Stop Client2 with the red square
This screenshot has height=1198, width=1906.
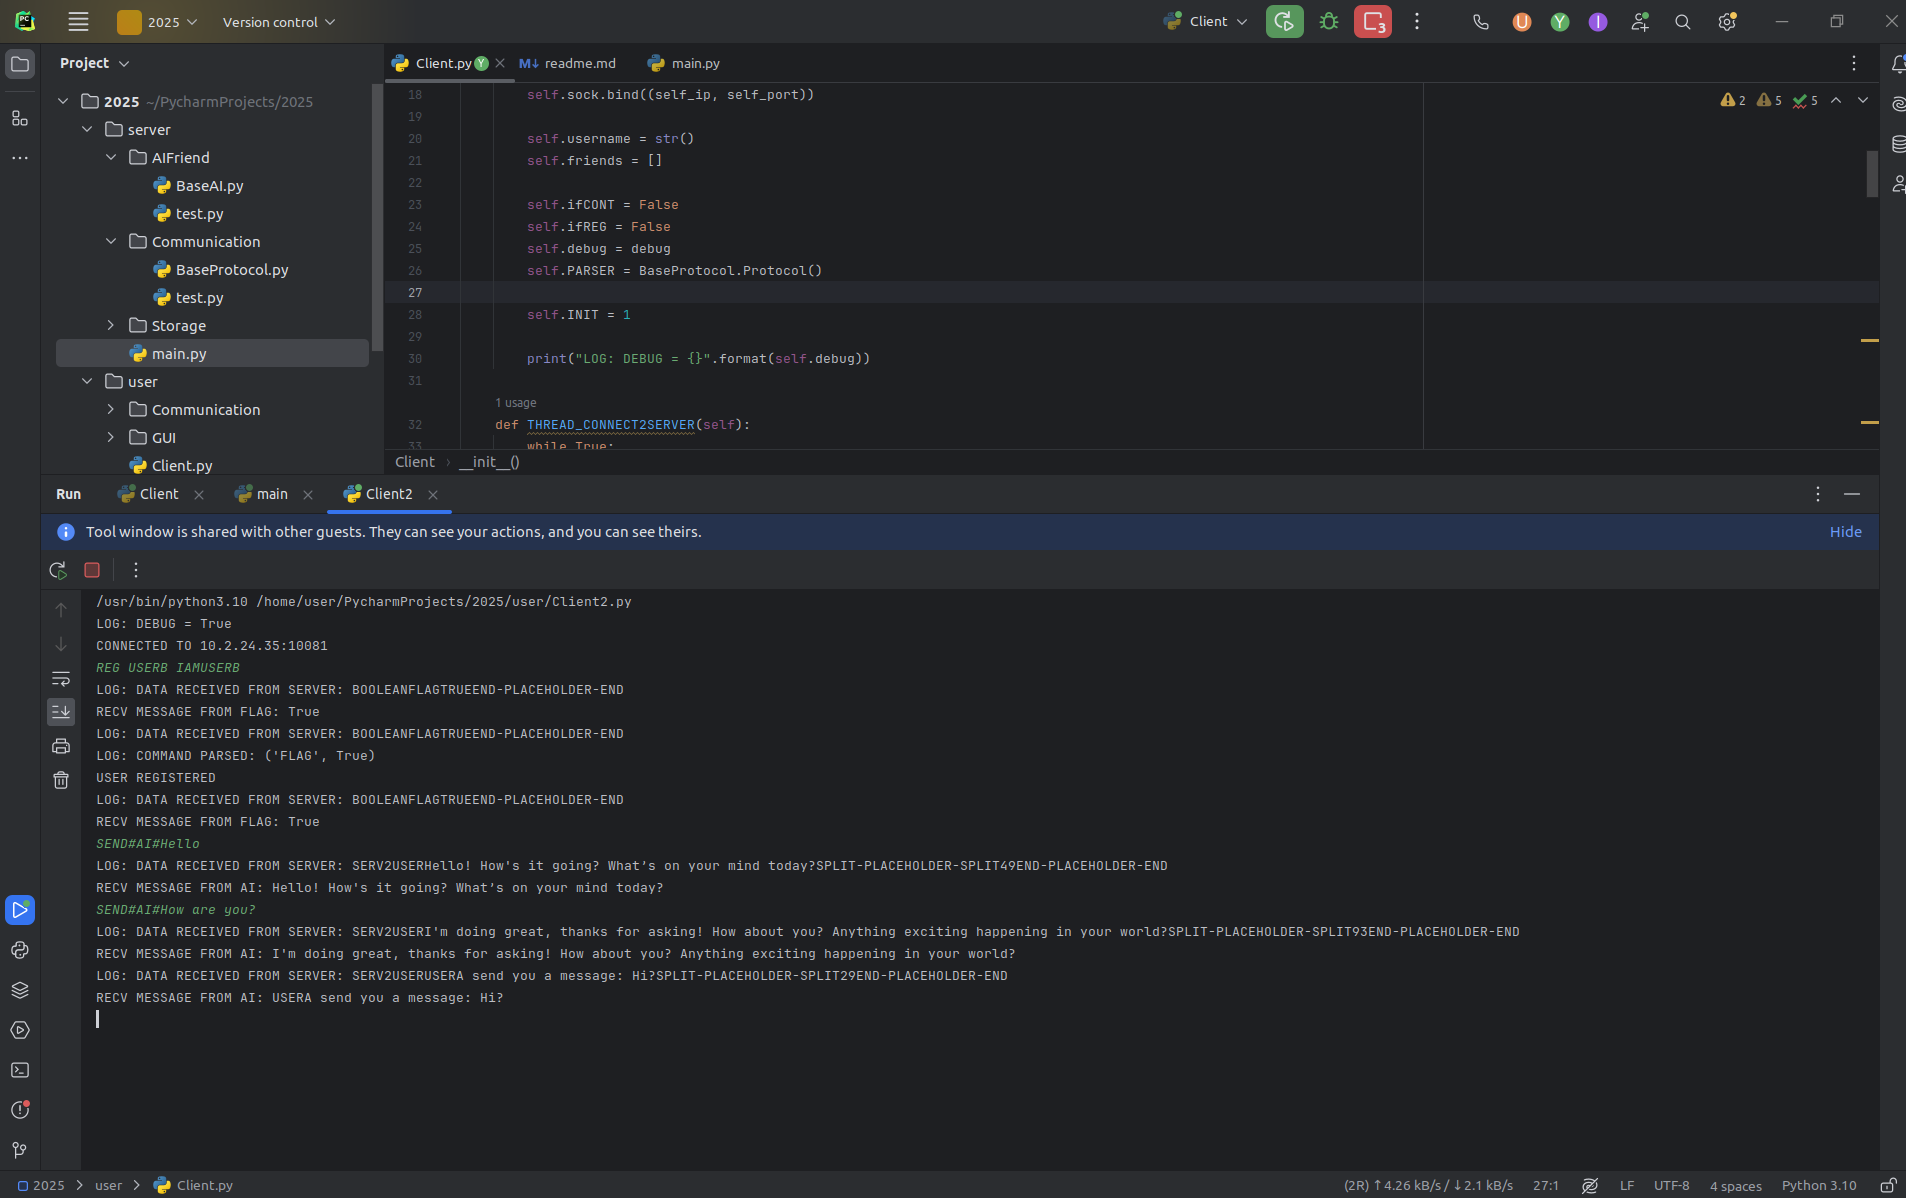click(92, 570)
